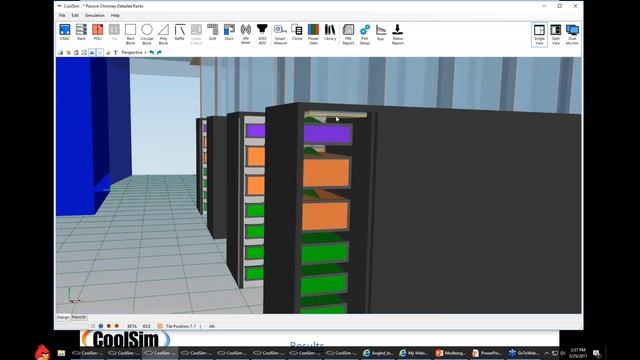Click the blue info circle in status bar
The height and width of the screenshot is (360, 640).
[101, 326]
